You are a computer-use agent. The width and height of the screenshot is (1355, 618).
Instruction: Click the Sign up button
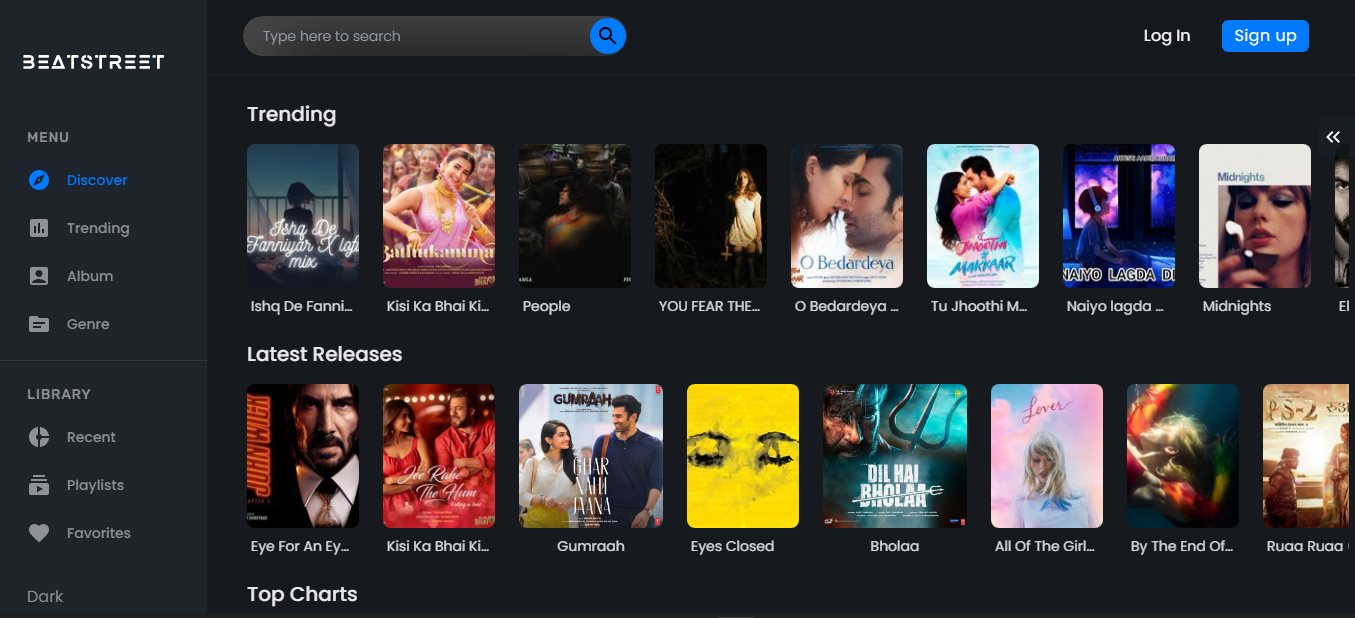pyautogui.click(x=1265, y=36)
